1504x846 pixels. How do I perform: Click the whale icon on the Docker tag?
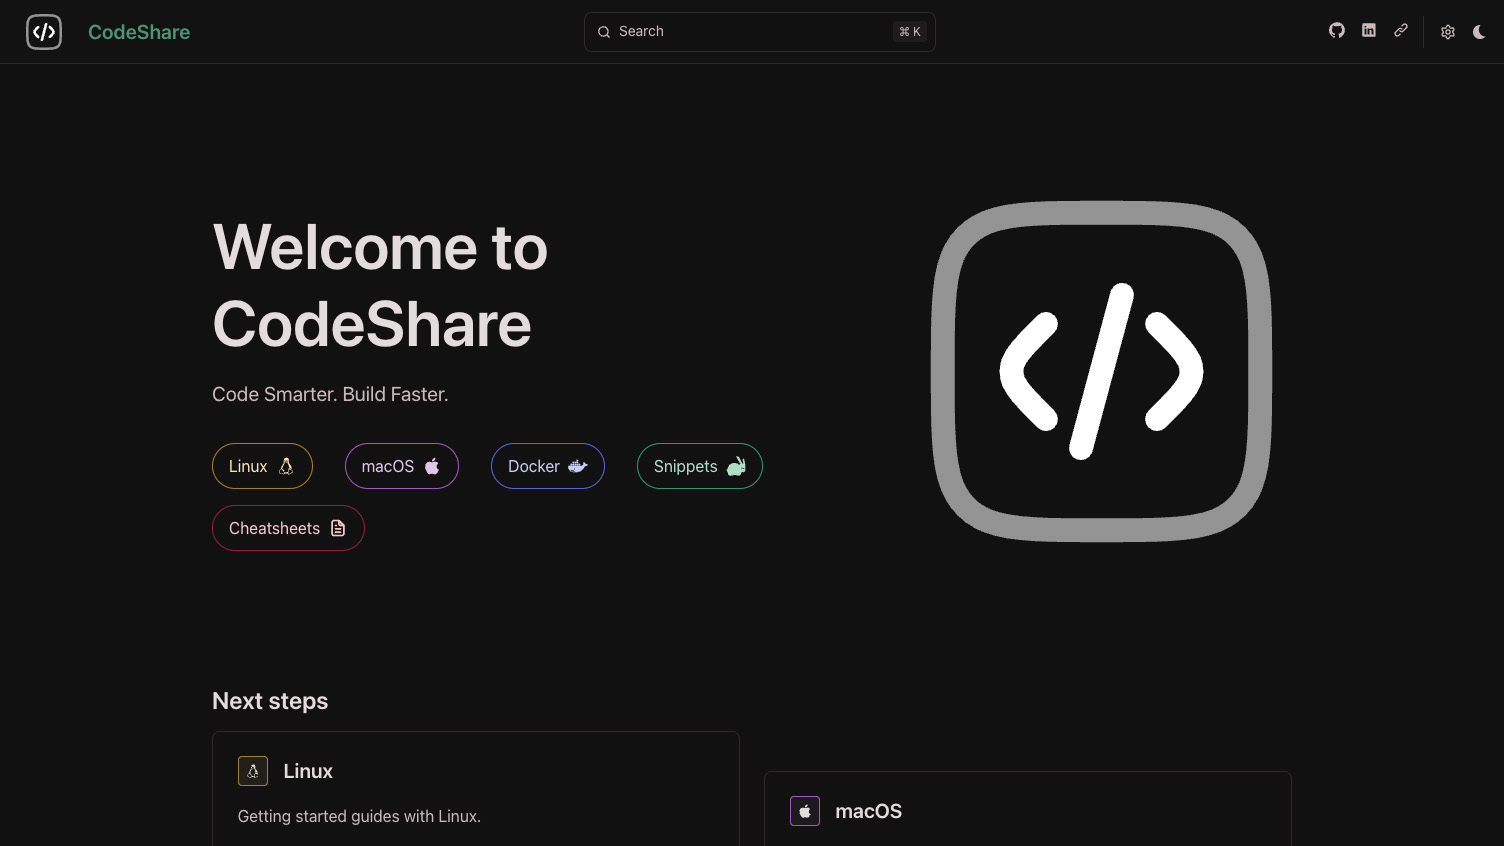pyautogui.click(x=577, y=466)
